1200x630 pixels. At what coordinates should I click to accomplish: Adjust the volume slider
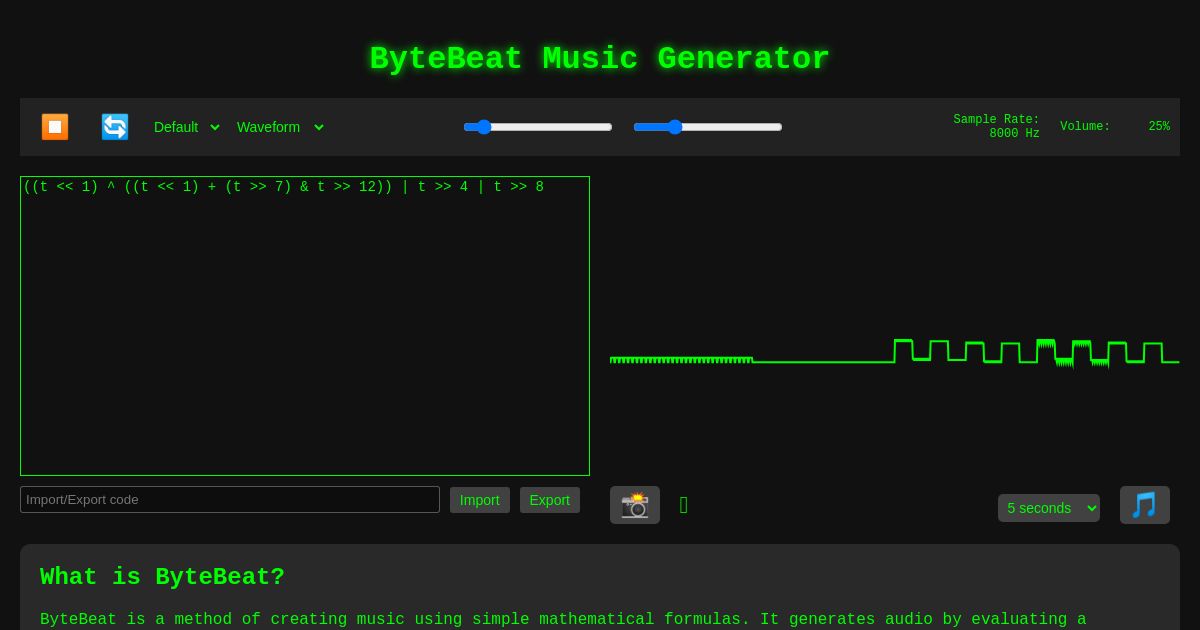[708, 127]
